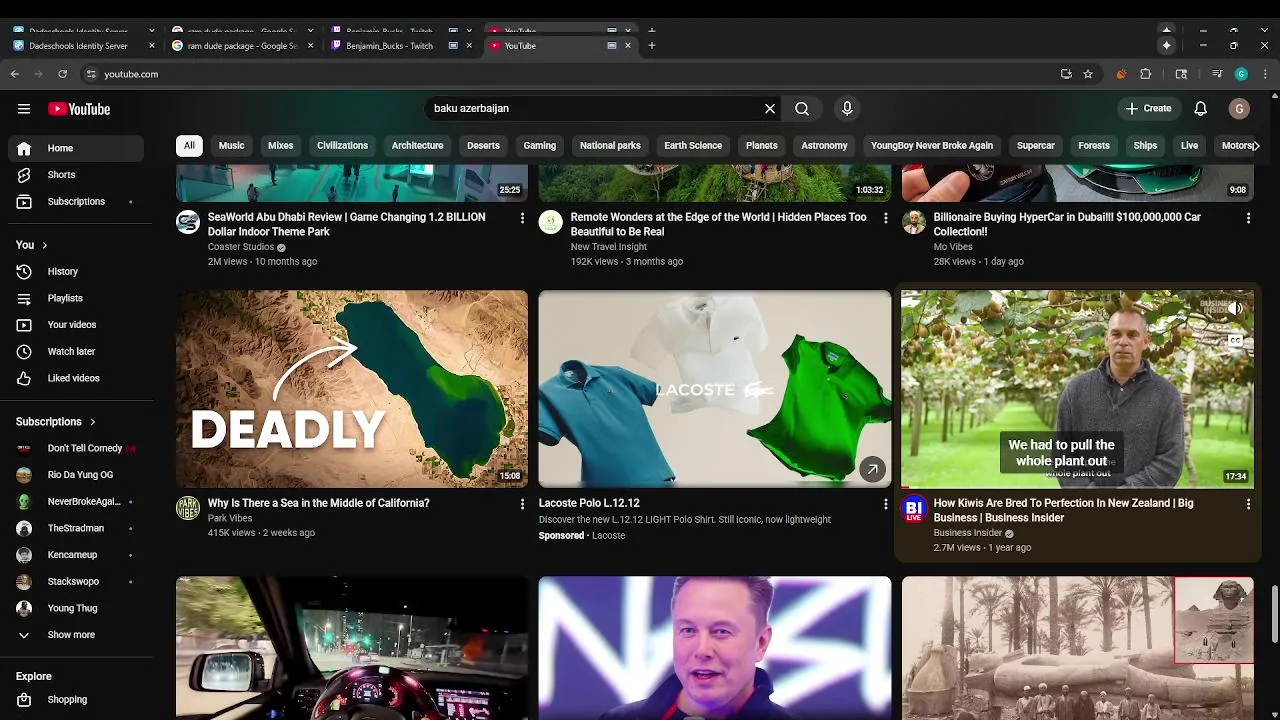The width and height of the screenshot is (1280, 720).
Task: Expand the Subscriptions section header
Action: pyautogui.click(x=56, y=422)
